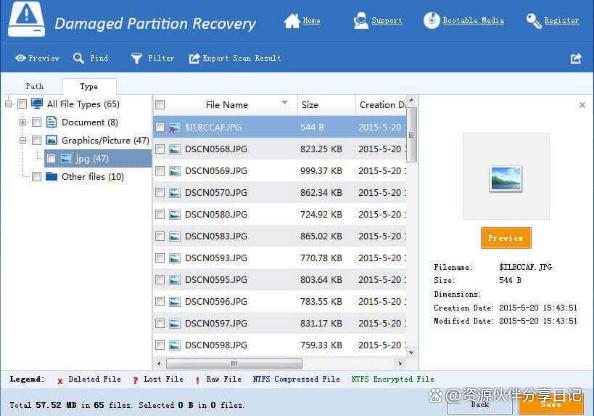Click the Bootable Media disc icon

[x=431, y=20]
